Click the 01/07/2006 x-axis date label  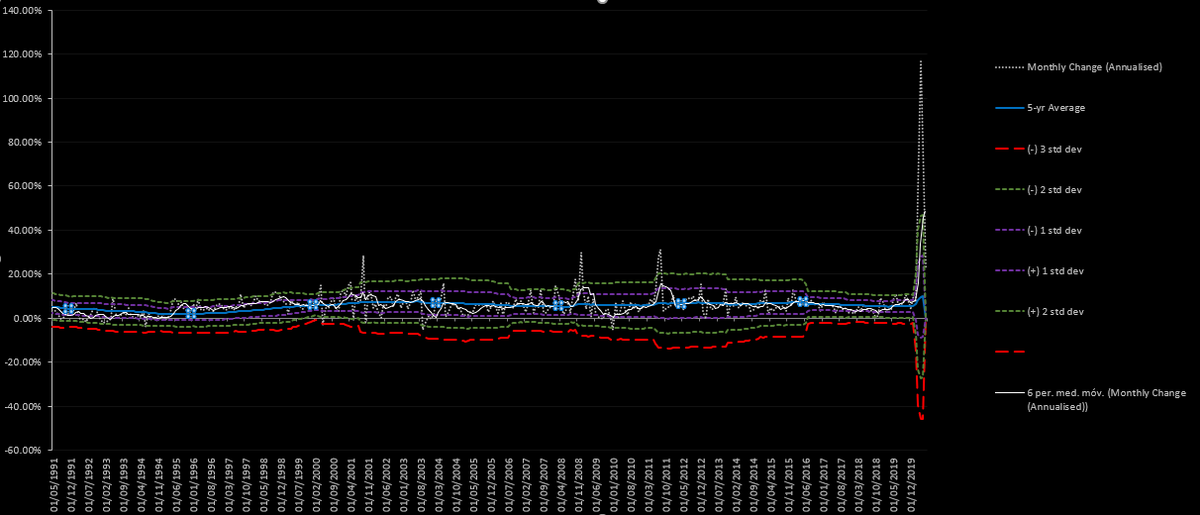(510, 484)
